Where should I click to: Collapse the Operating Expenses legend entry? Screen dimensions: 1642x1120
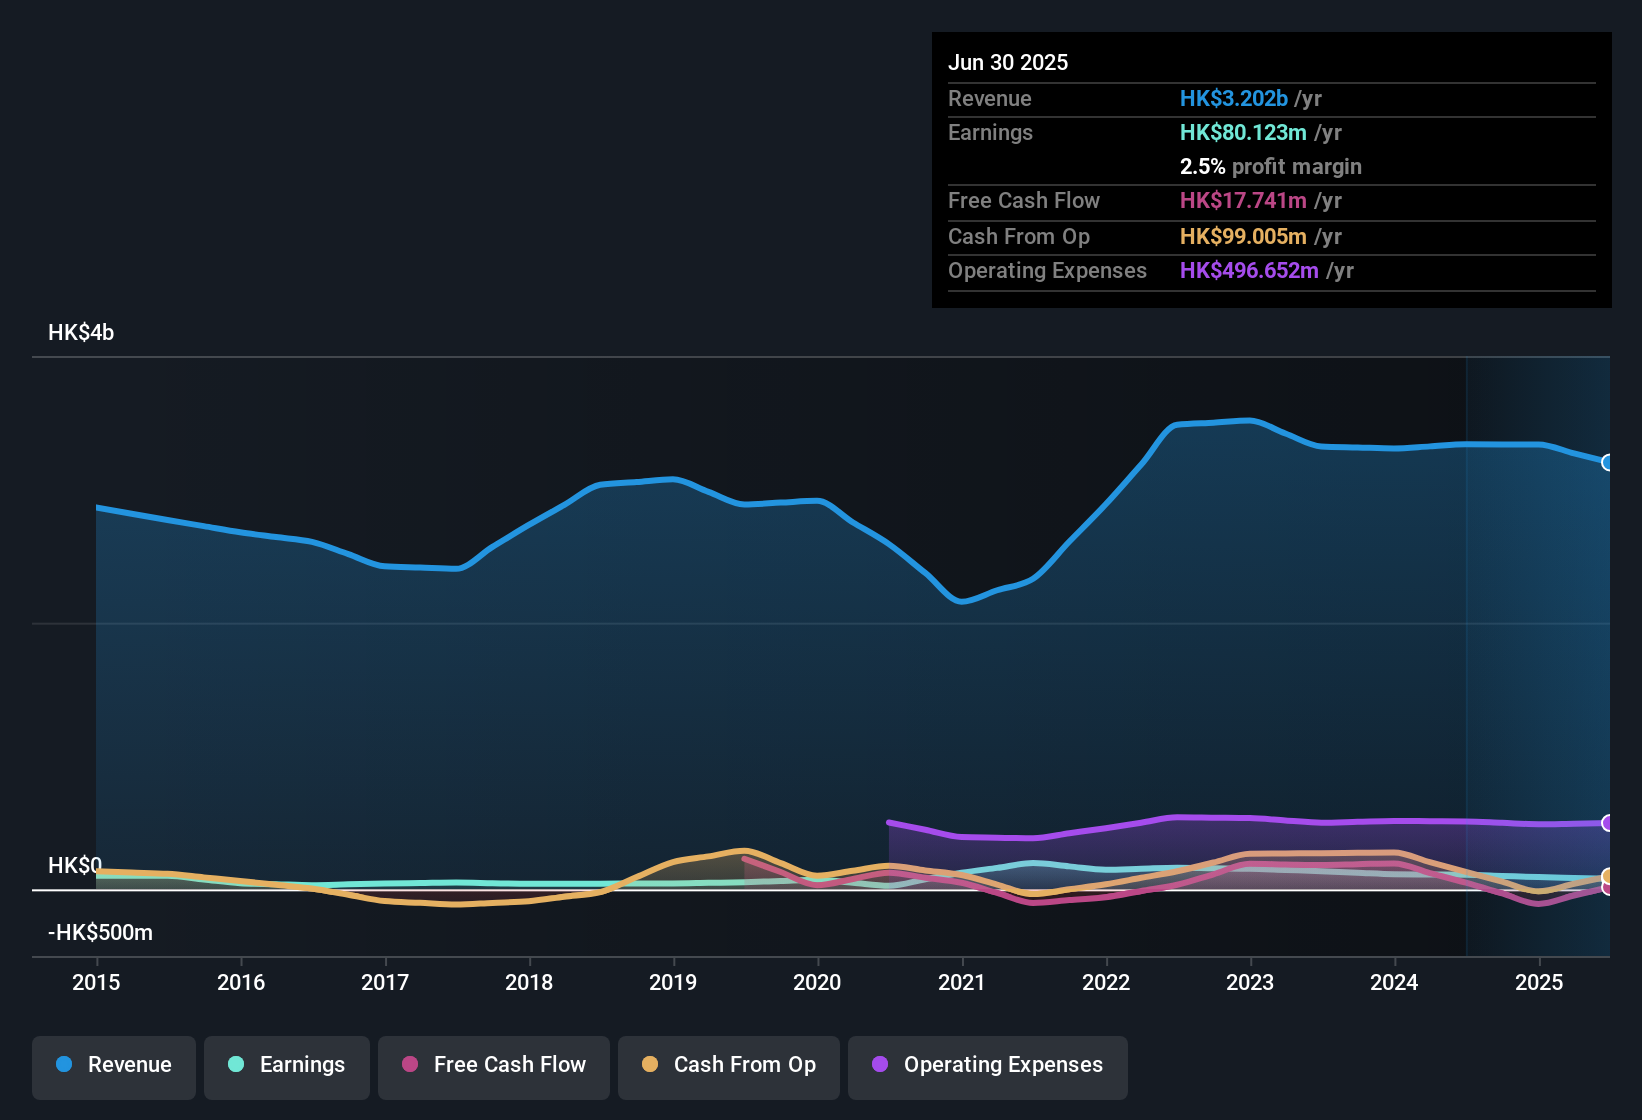coord(987,1066)
